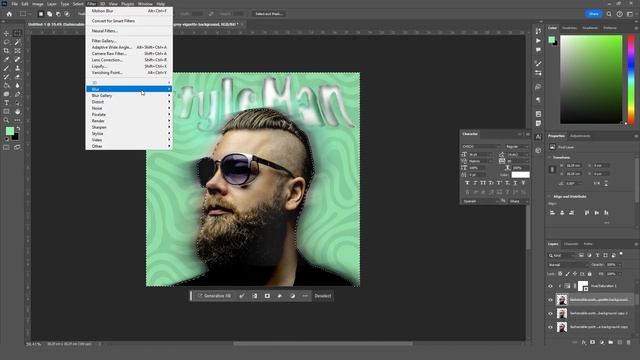
Task: Select the Zoom tool in toolbox
Action: pos(7,120)
